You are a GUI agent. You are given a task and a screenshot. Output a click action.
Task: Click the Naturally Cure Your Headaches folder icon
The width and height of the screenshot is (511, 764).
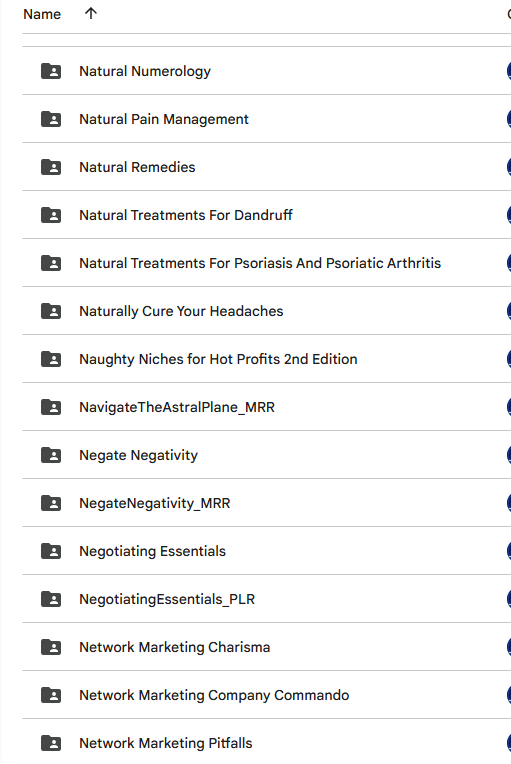tap(51, 311)
